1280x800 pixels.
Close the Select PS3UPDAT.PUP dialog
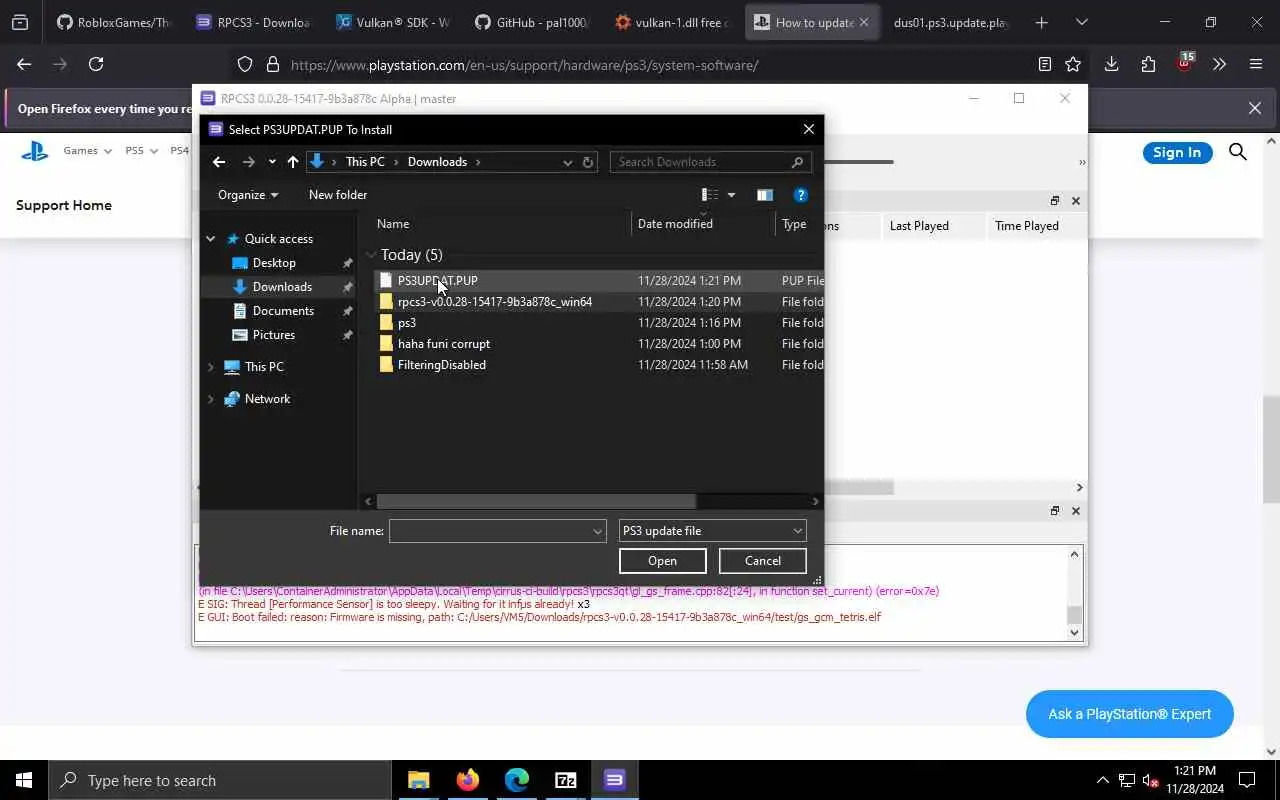coord(809,129)
